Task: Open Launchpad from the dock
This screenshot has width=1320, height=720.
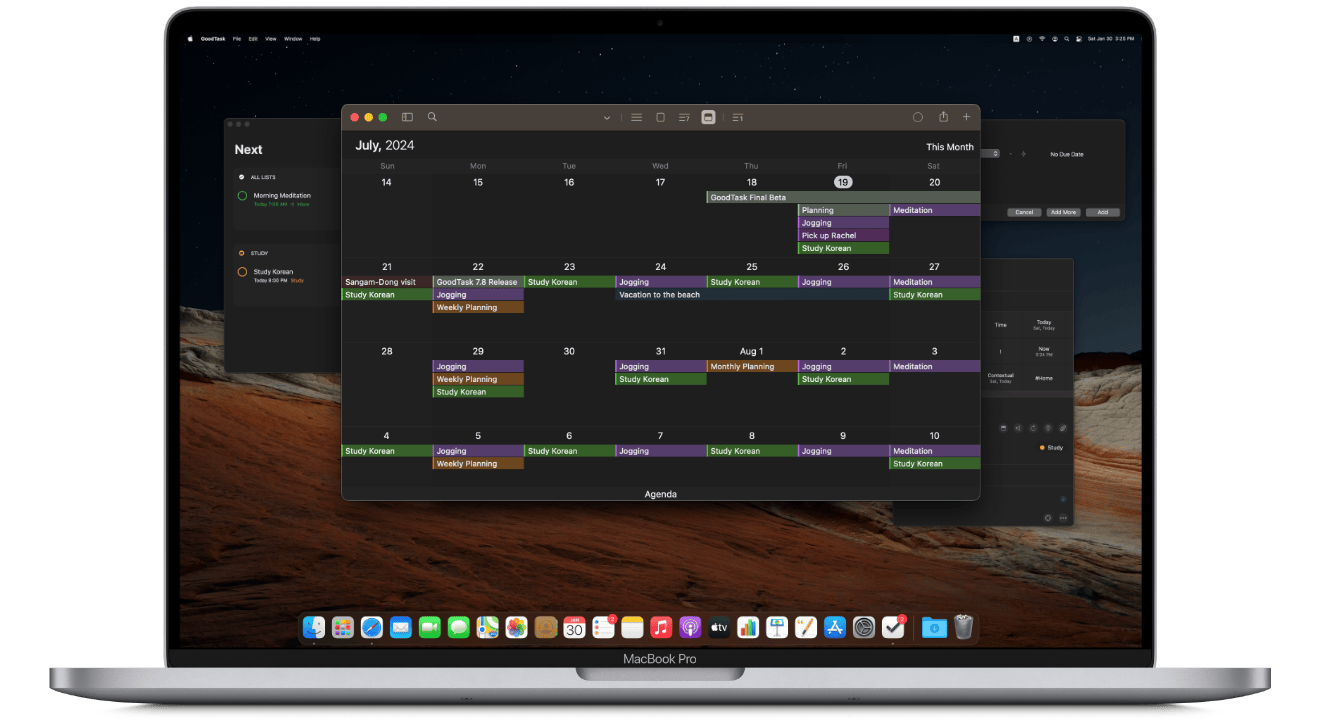Action: [343, 627]
